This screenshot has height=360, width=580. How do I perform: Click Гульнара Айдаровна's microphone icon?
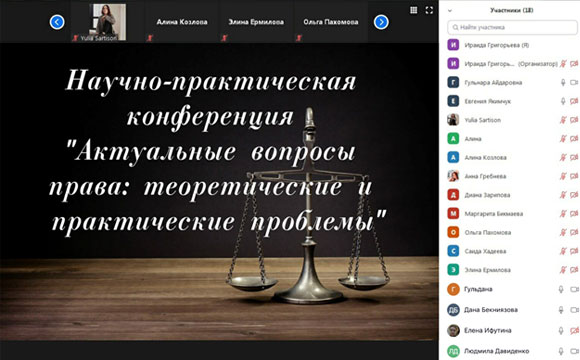point(563,83)
